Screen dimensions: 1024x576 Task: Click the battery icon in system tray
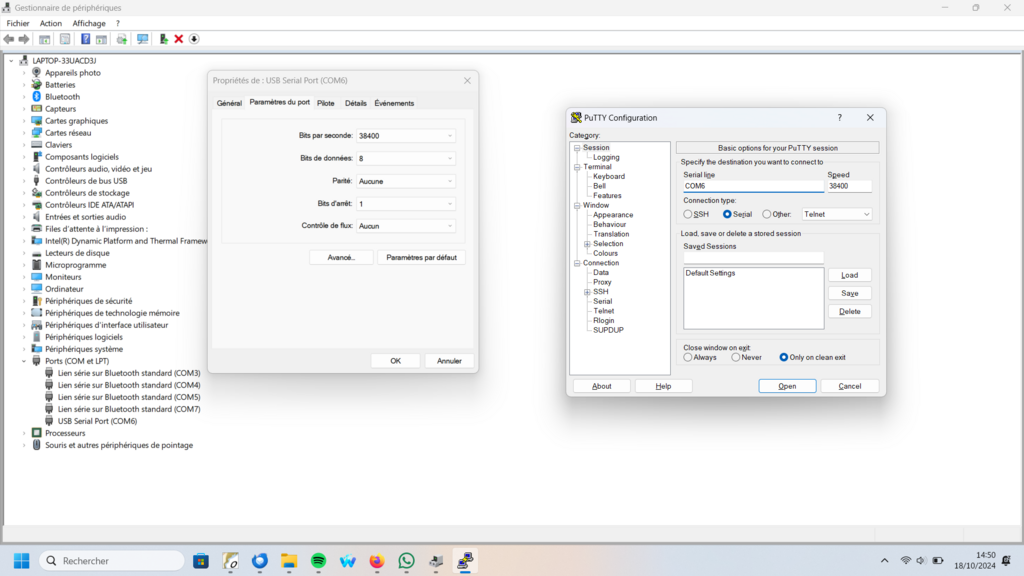click(x=938, y=560)
